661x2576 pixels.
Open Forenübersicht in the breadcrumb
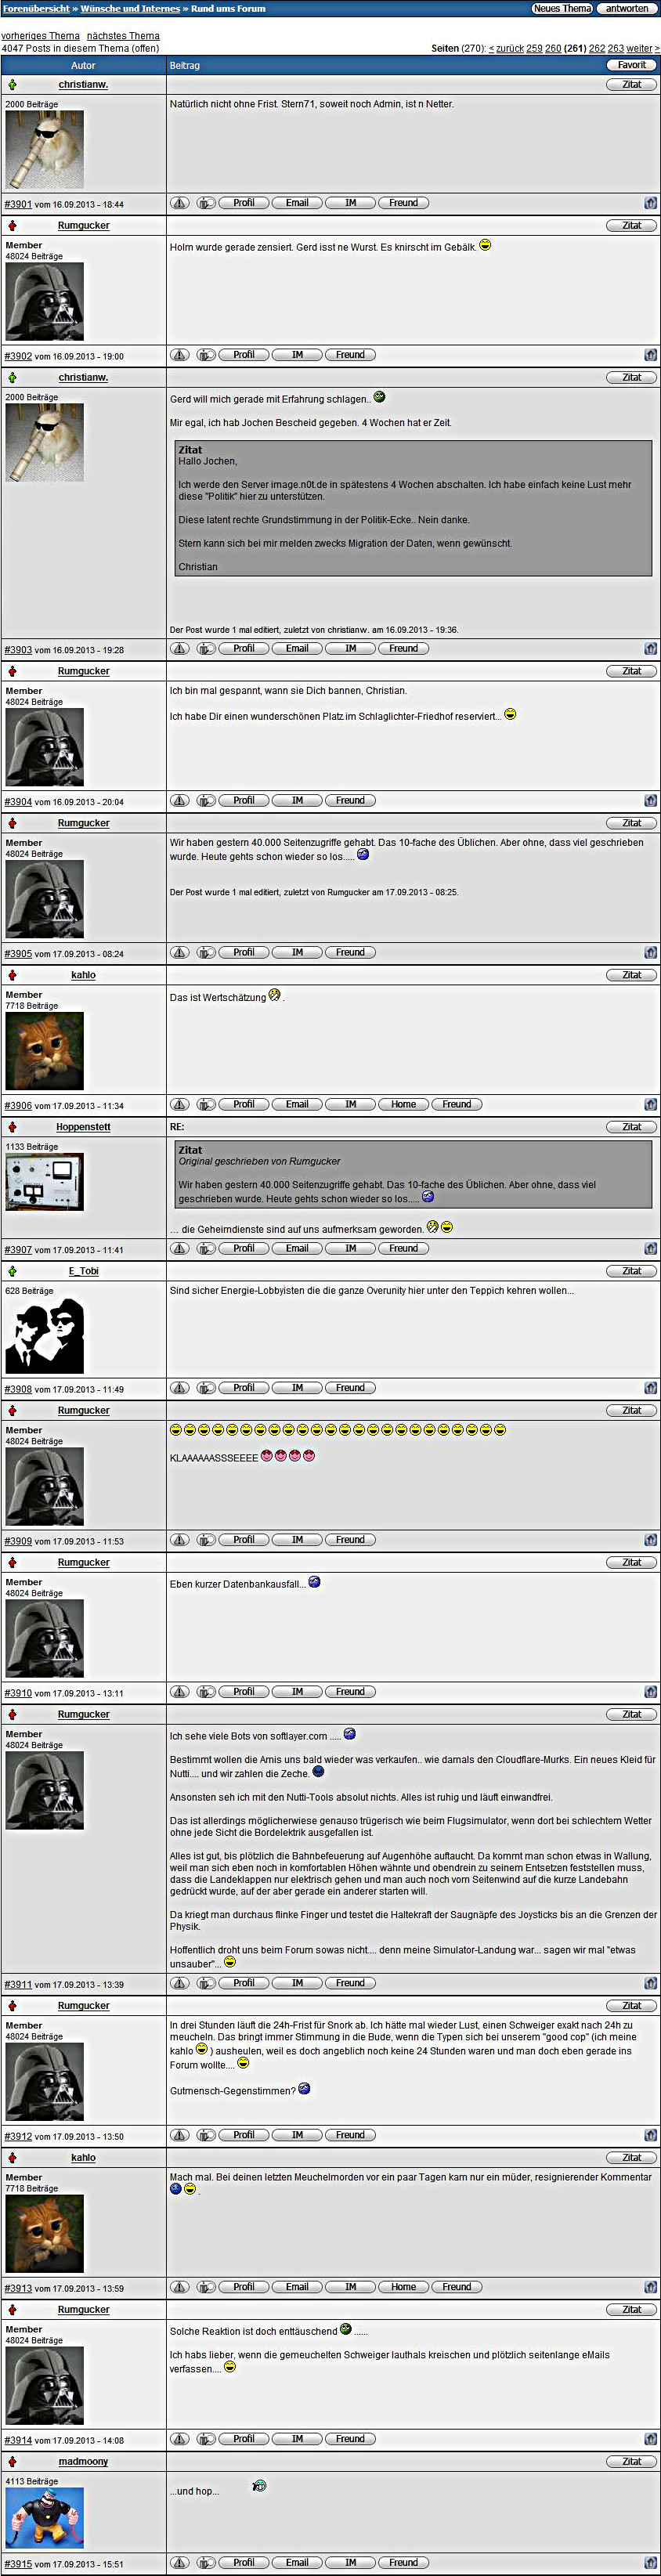click(36, 8)
